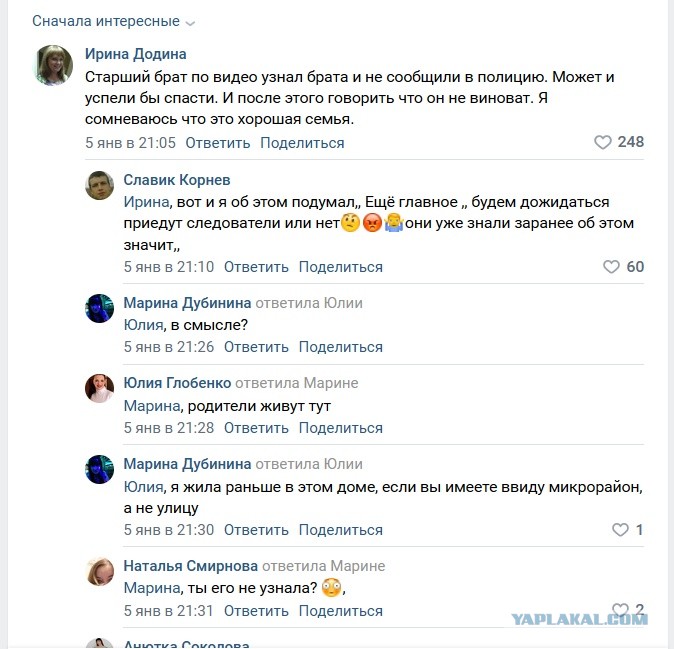674x649 pixels.
Task: Open Наталья Смирнова's profile name link
Action: (x=190, y=566)
